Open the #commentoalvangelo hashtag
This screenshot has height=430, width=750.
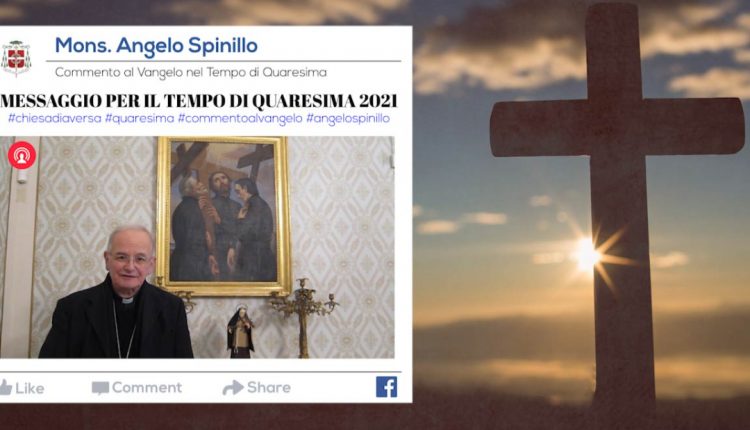pos(240,118)
